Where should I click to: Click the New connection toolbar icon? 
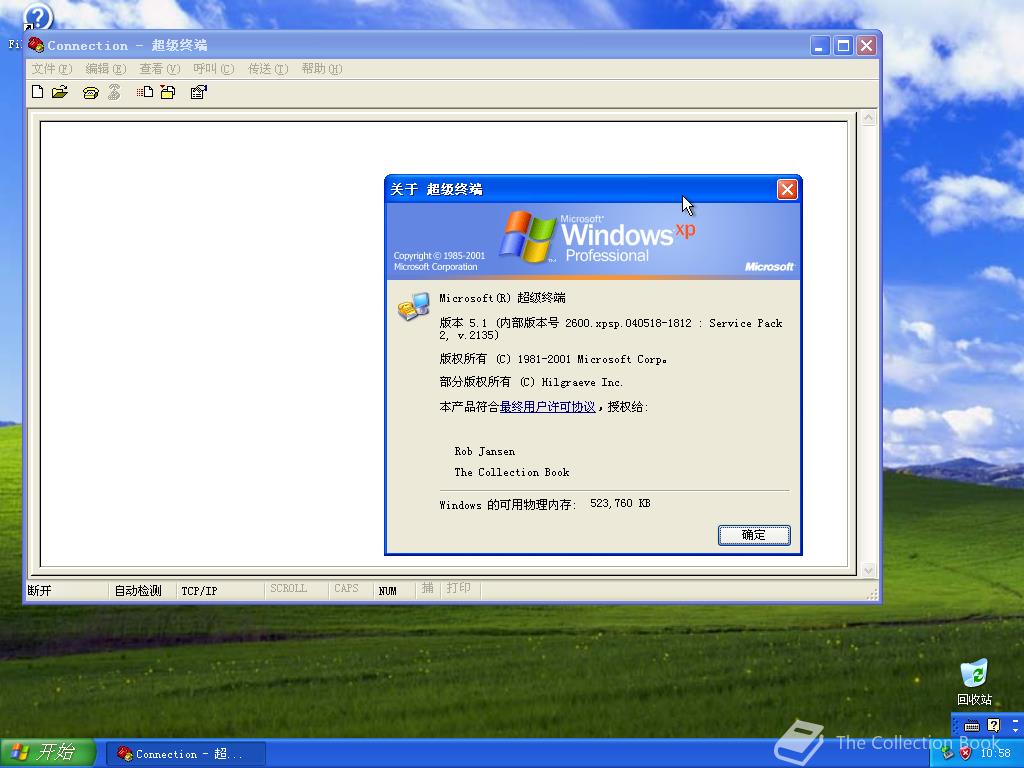pos(38,92)
